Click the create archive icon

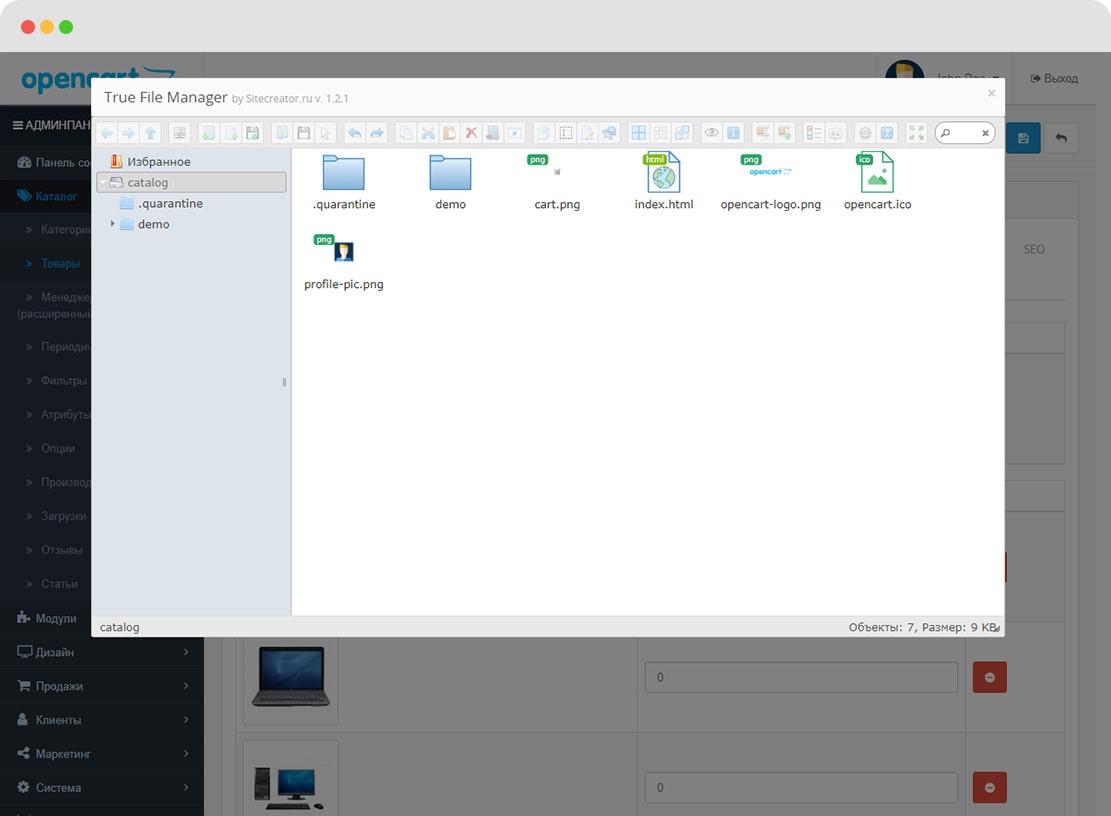(784, 133)
